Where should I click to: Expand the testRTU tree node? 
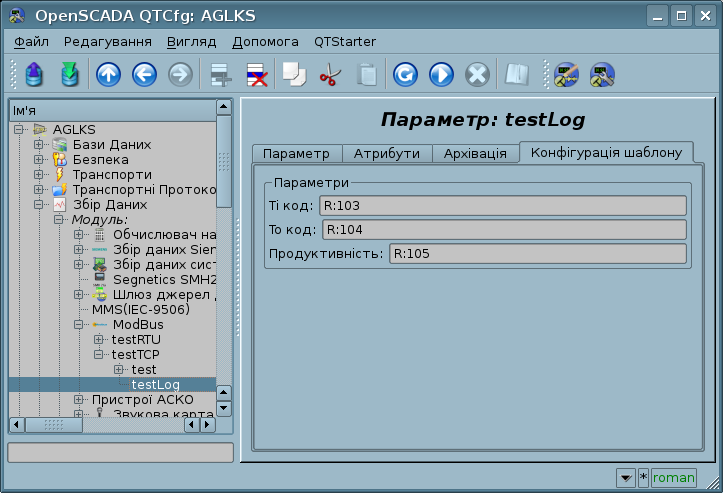pos(99,339)
